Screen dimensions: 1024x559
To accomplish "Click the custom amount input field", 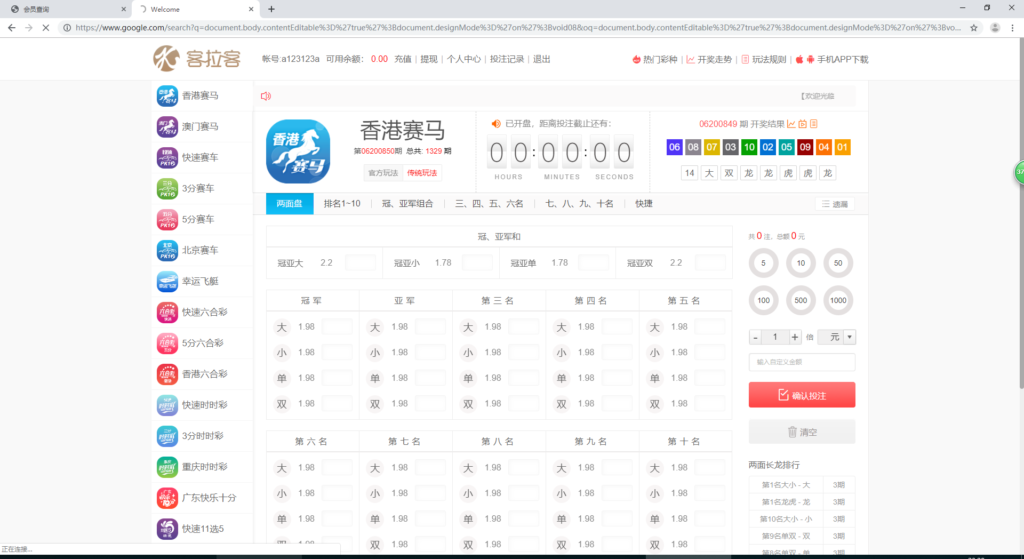I will 802,362.
